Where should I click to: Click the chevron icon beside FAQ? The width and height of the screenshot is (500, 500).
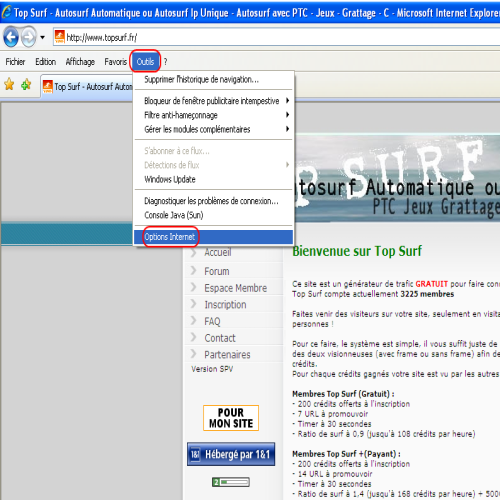coord(193,320)
